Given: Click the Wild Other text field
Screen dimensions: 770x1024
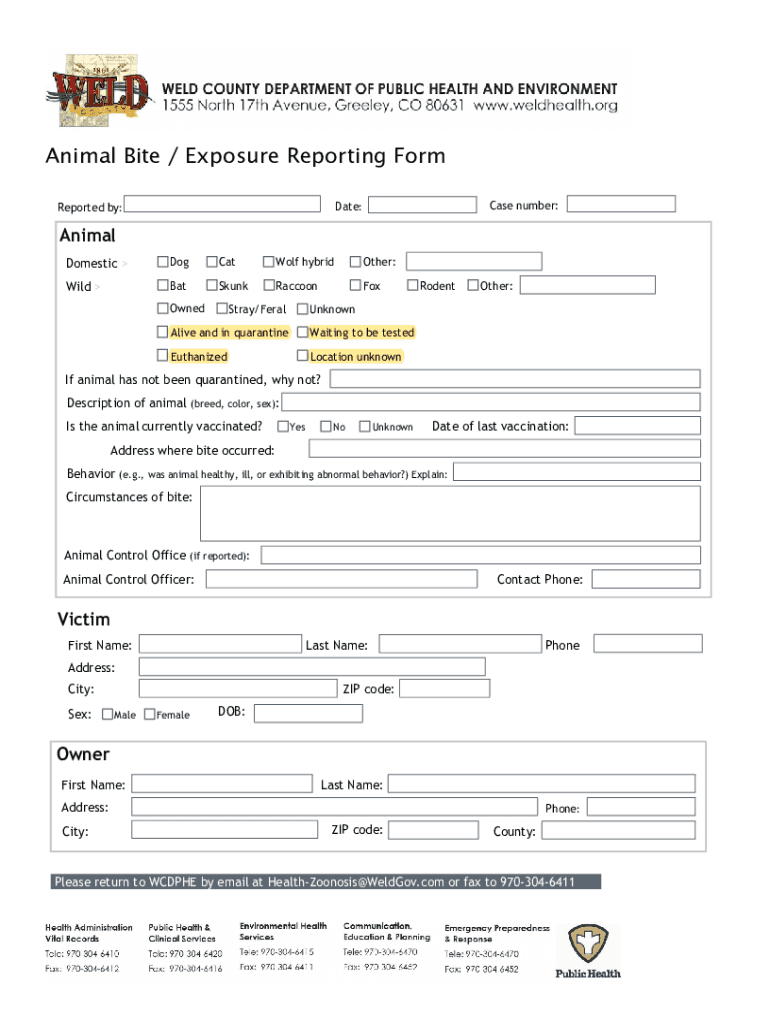Looking at the screenshot, I should 588,285.
